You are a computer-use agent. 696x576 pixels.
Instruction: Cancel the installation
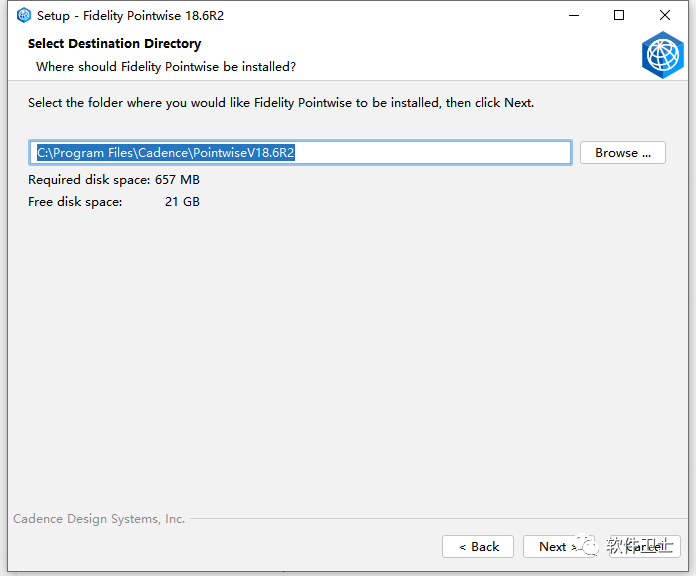click(645, 546)
